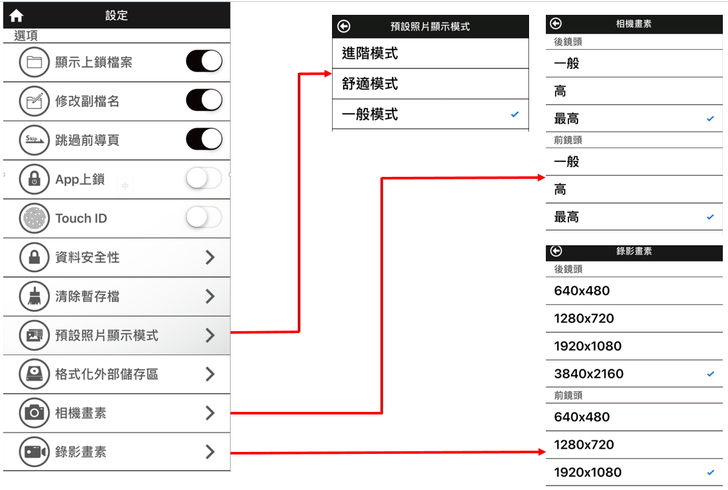Viewport: 728px width, 490px height.
Task: Turn off the 跳過前導頁 switch
Action: click(x=204, y=139)
